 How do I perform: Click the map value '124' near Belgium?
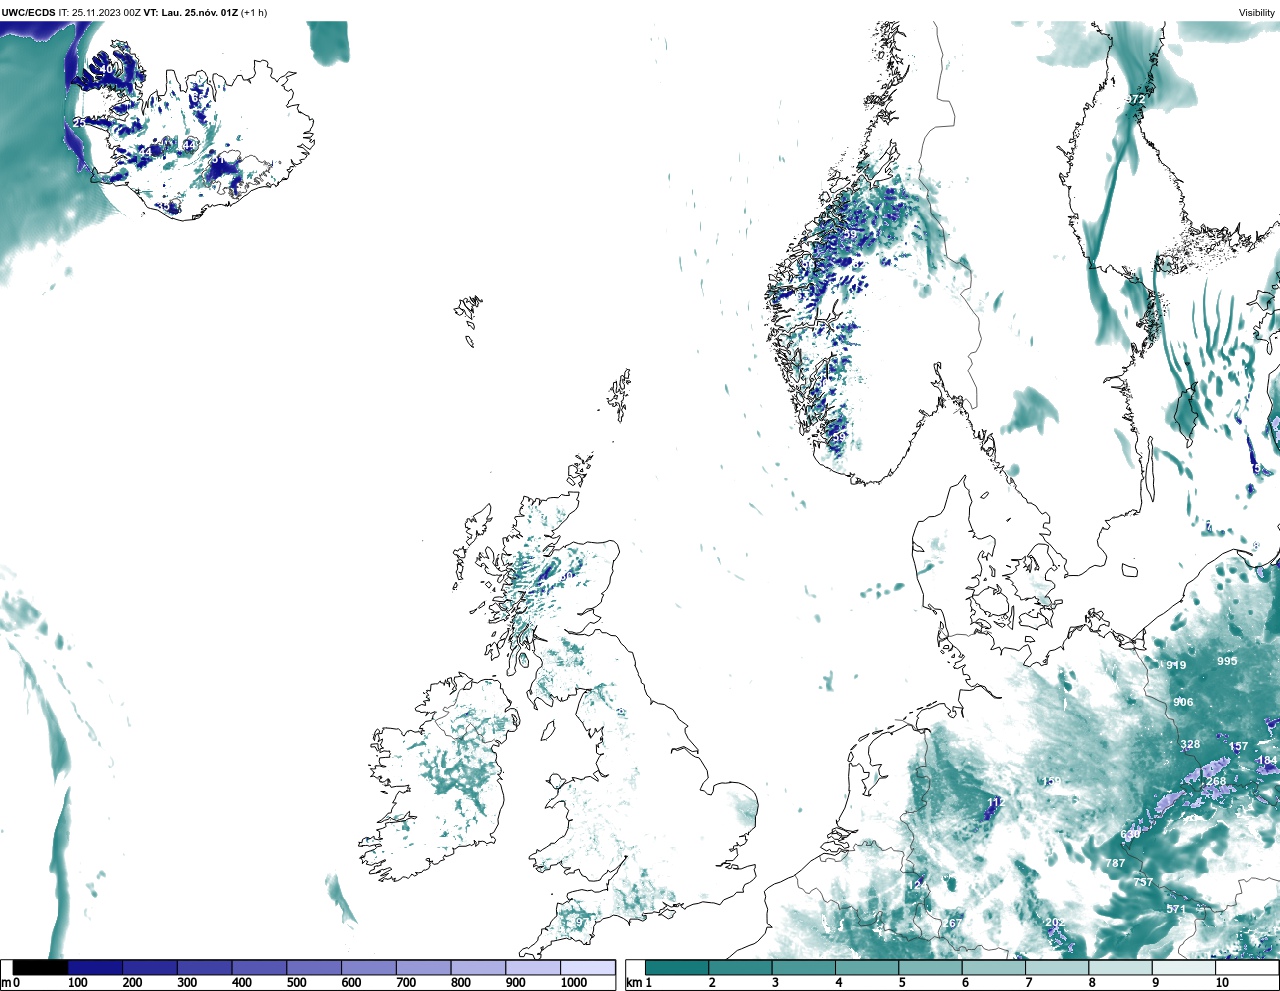tap(917, 886)
